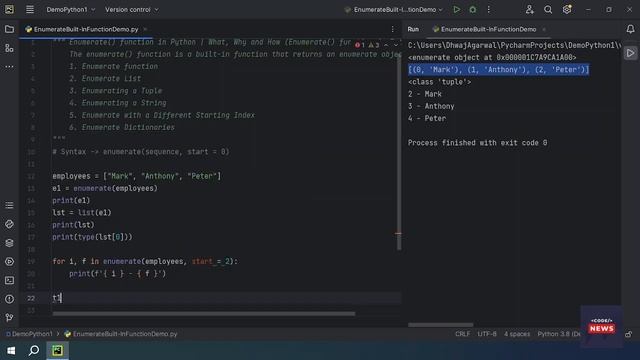Open editor tab options menu (three dots)
The image size is (640, 360).
(393, 29)
